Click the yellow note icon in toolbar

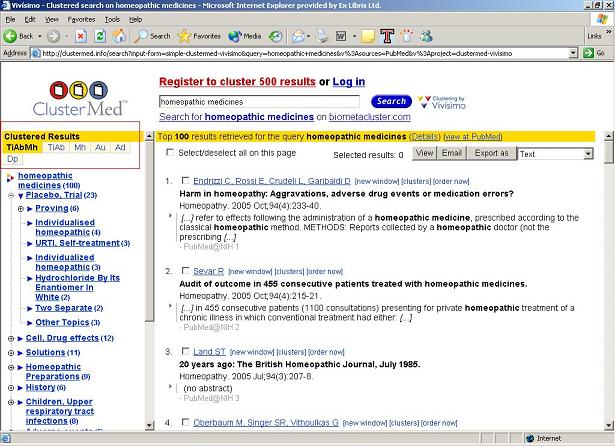[x=368, y=36]
